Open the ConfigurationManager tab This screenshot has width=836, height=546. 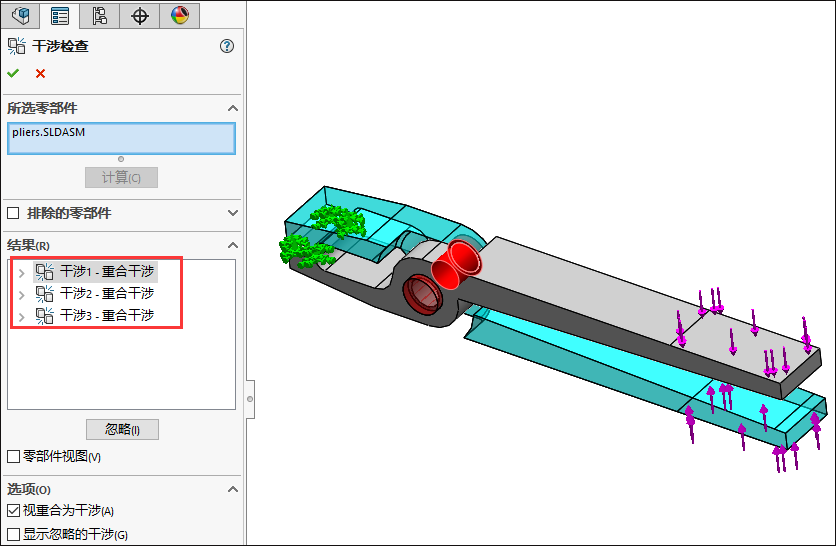click(x=100, y=15)
